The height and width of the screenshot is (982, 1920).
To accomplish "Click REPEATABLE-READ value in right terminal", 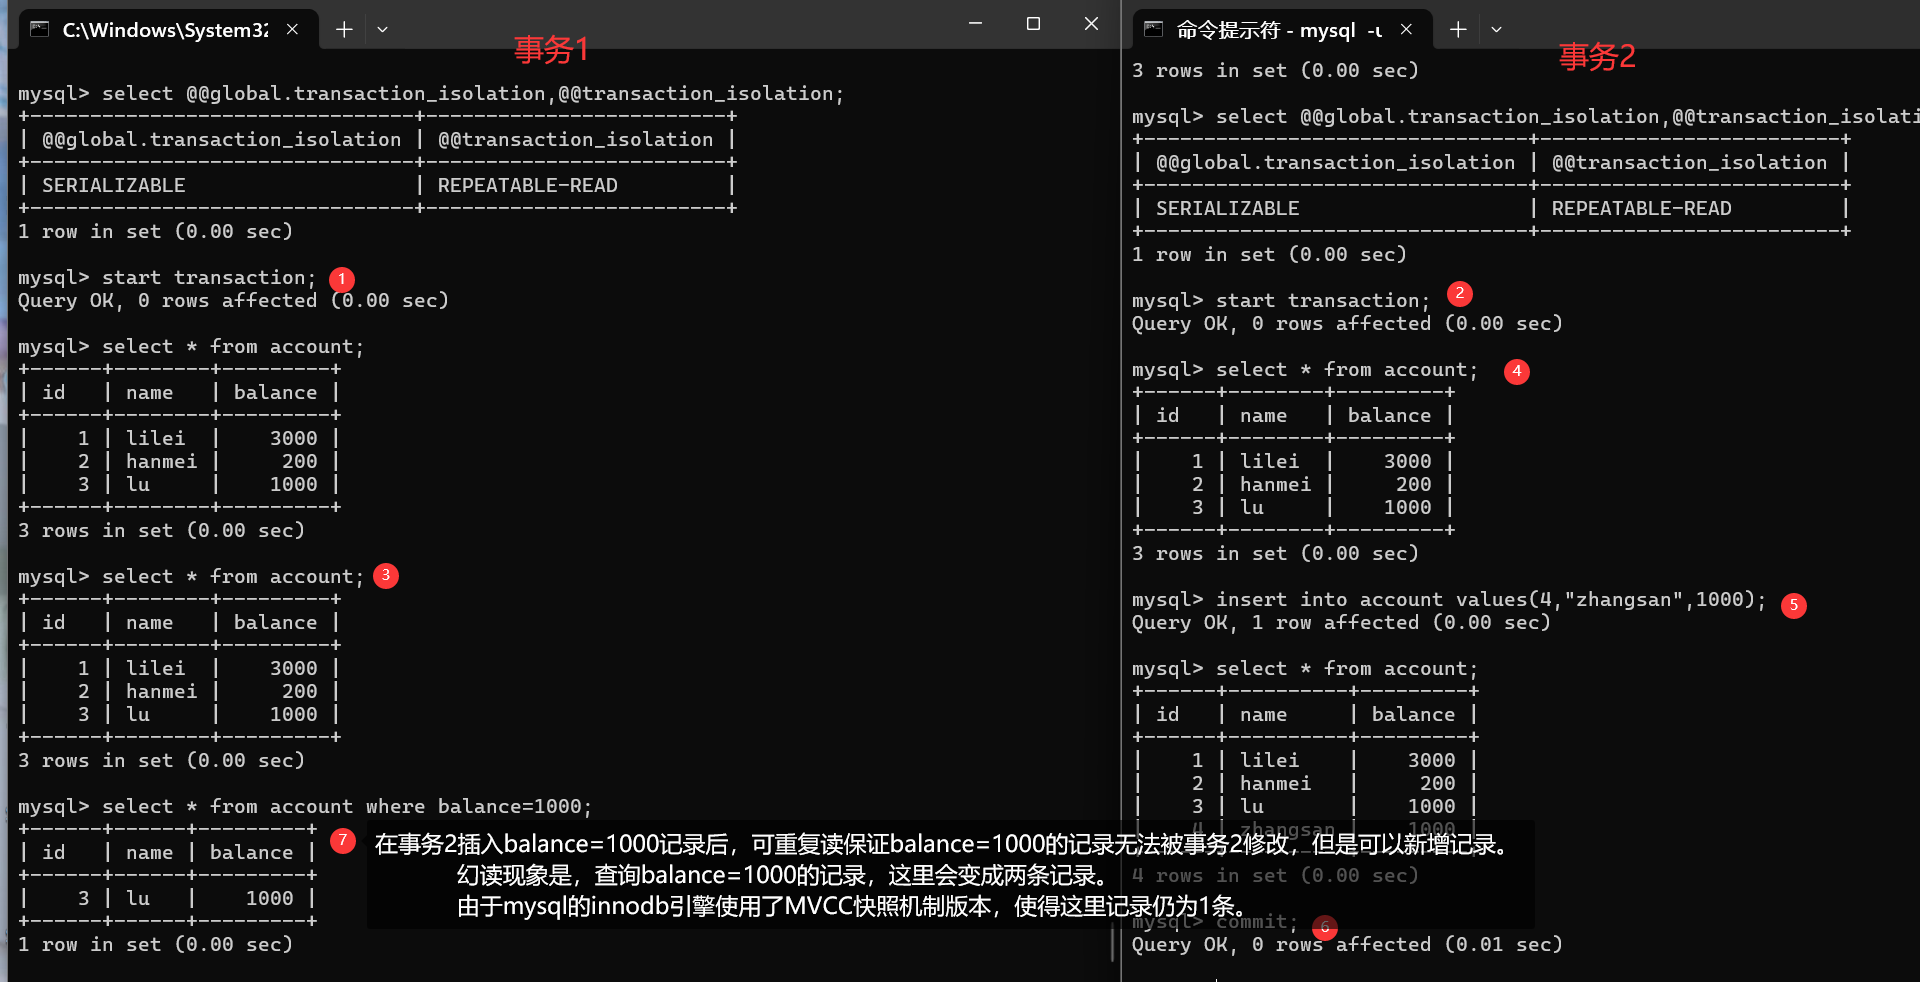I will (x=1641, y=208).
